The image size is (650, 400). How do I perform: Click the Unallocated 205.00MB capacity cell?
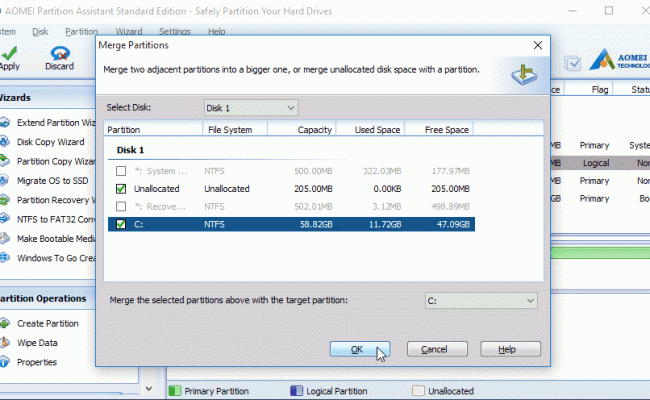tap(313, 189)
